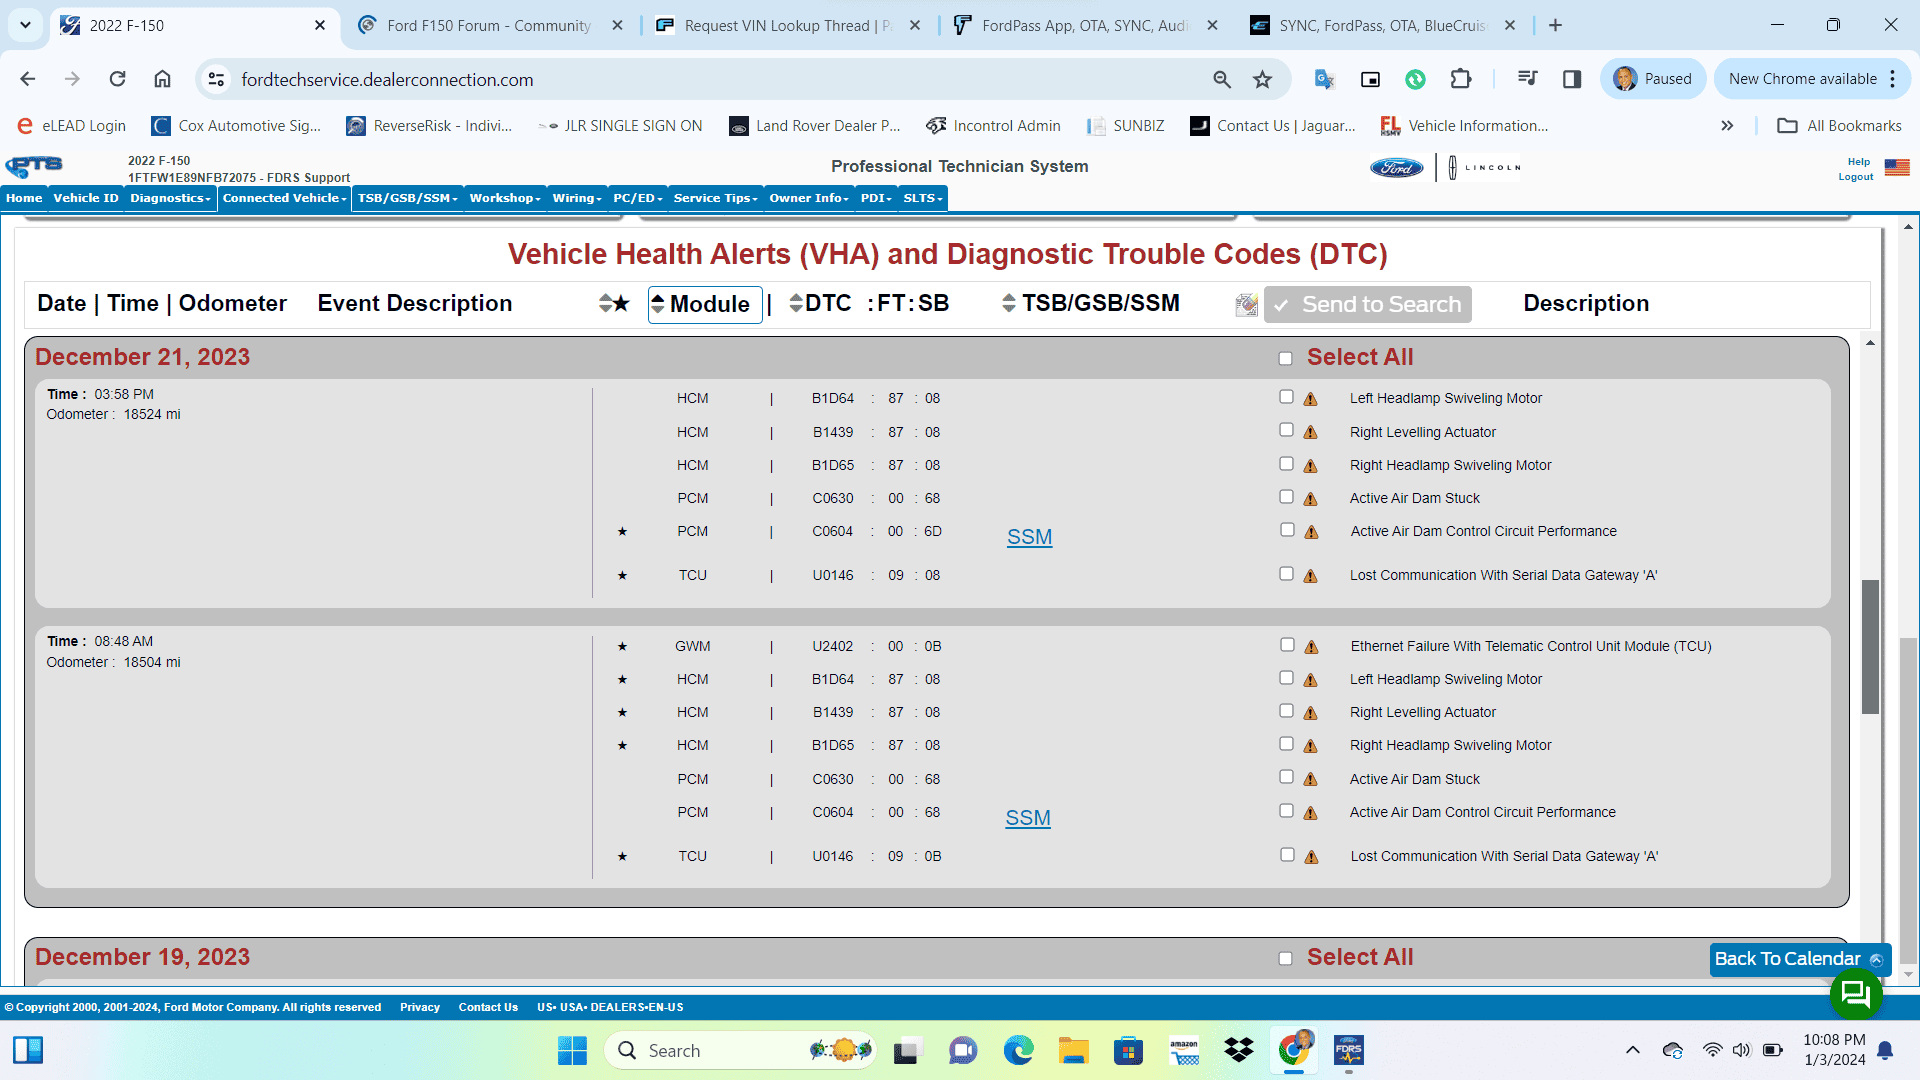Open the browser zoom magnifier icon

click(x=1222, y=79)
